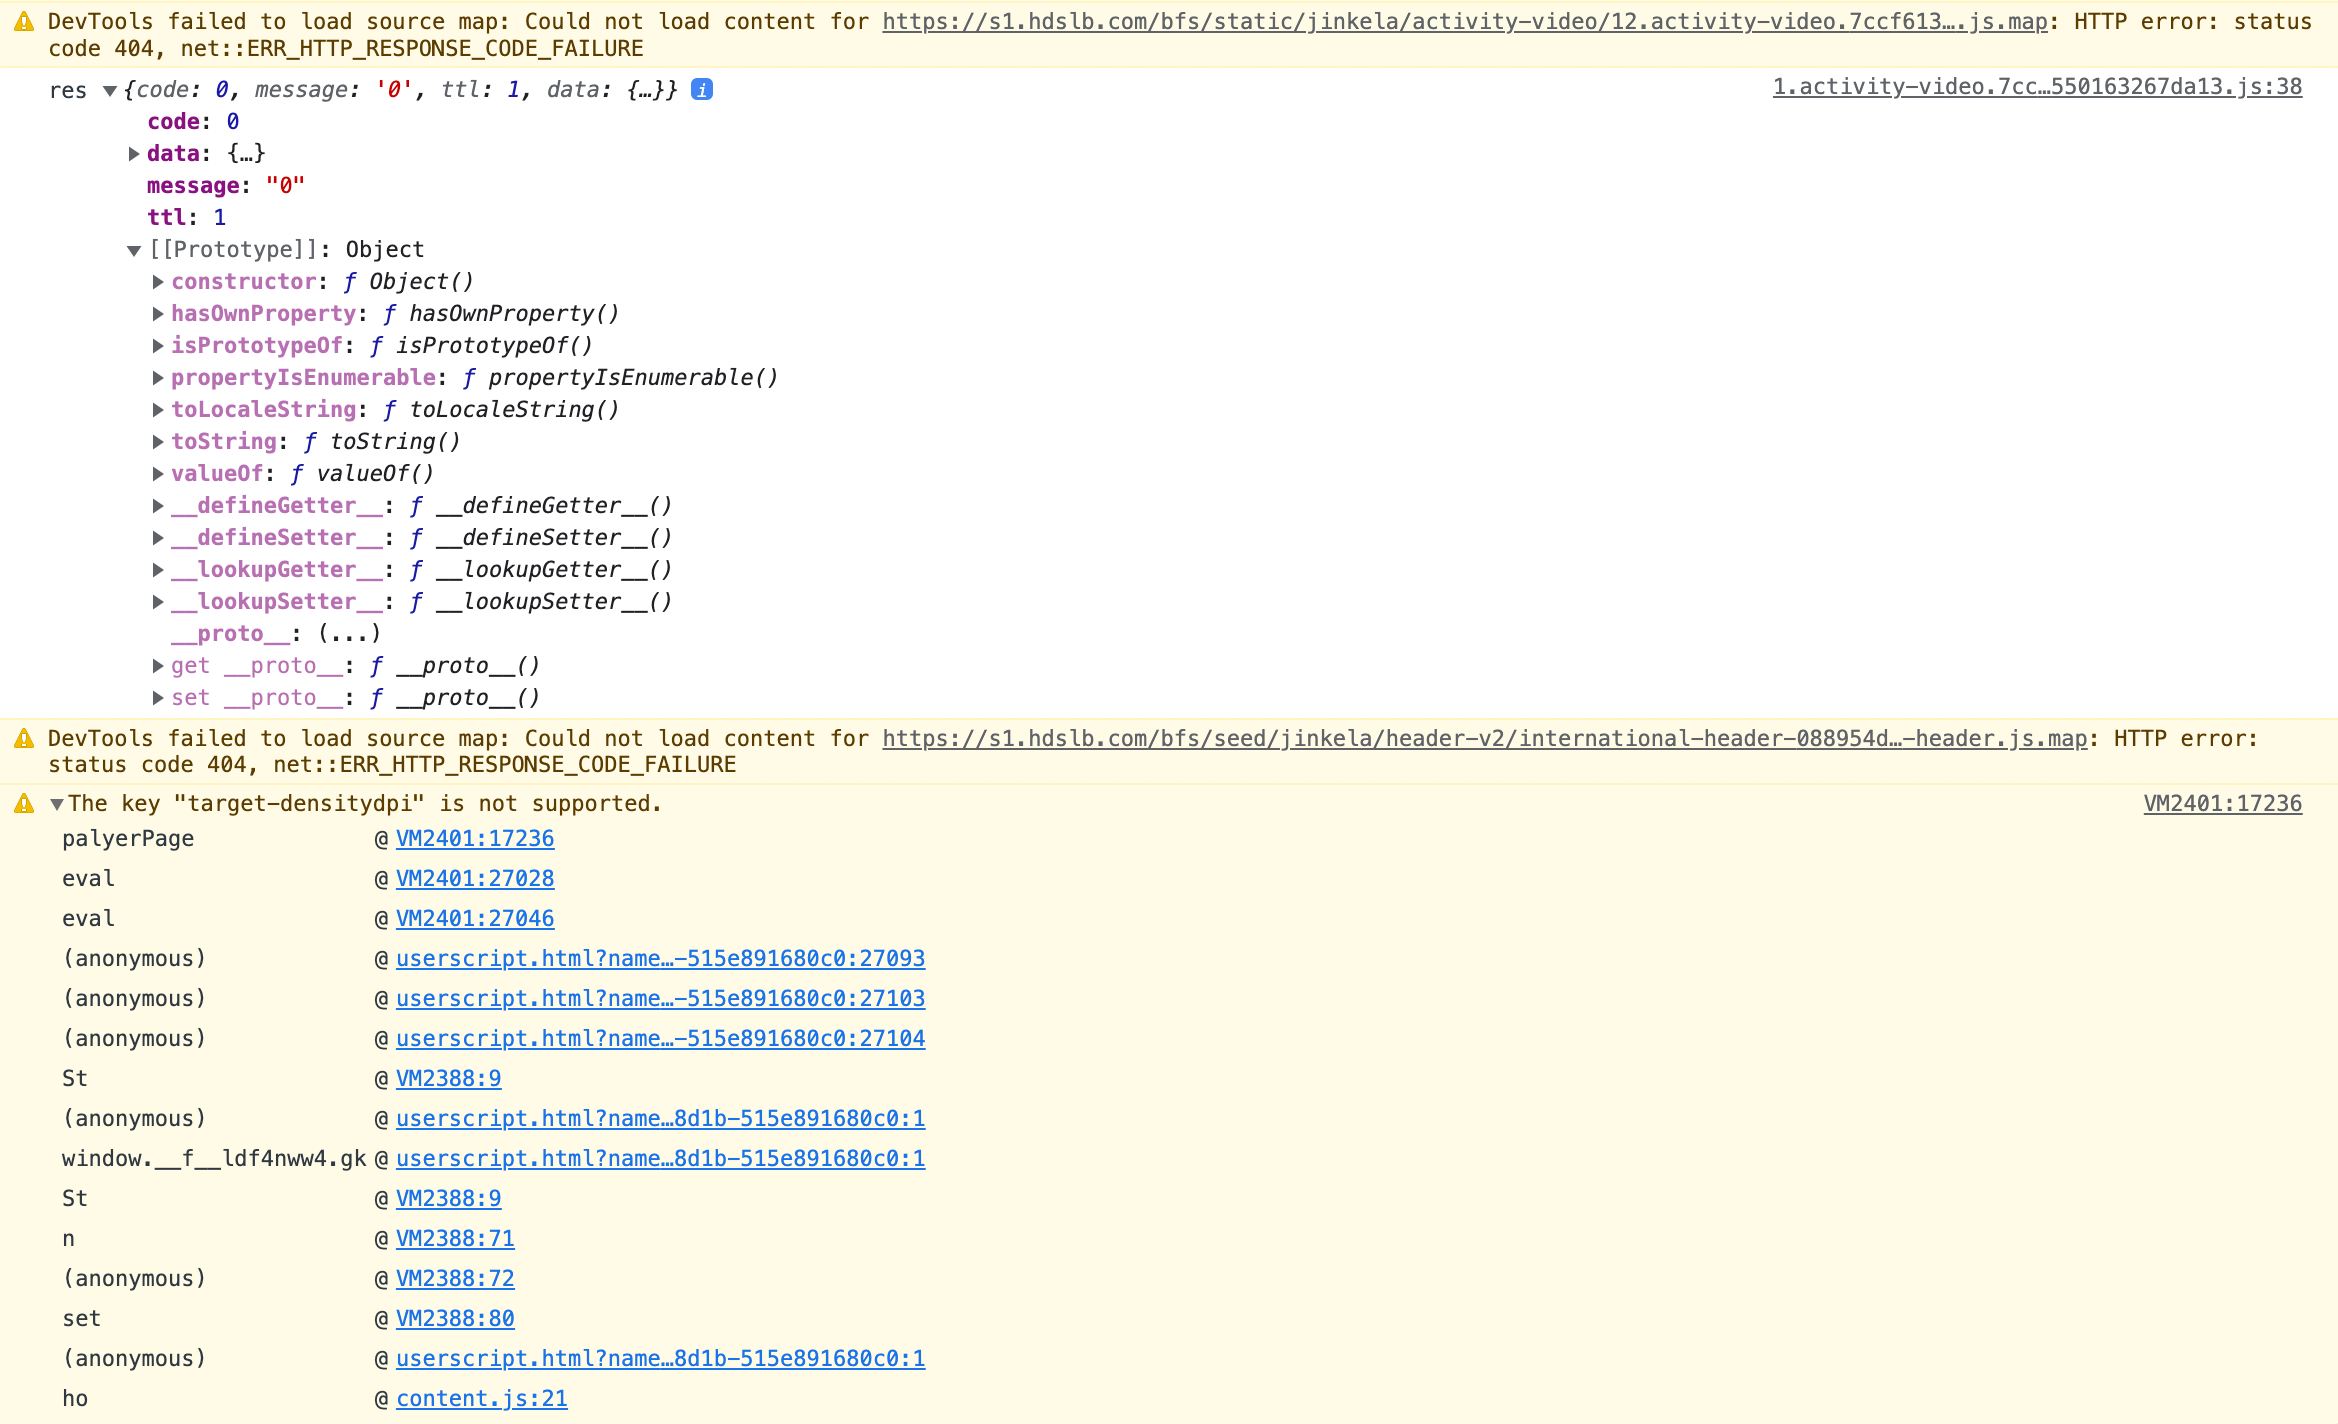Screen dimensions: 2338x1424
Task: Expand the __lookupSetter__ entry
Action: [x=158, y=602]
